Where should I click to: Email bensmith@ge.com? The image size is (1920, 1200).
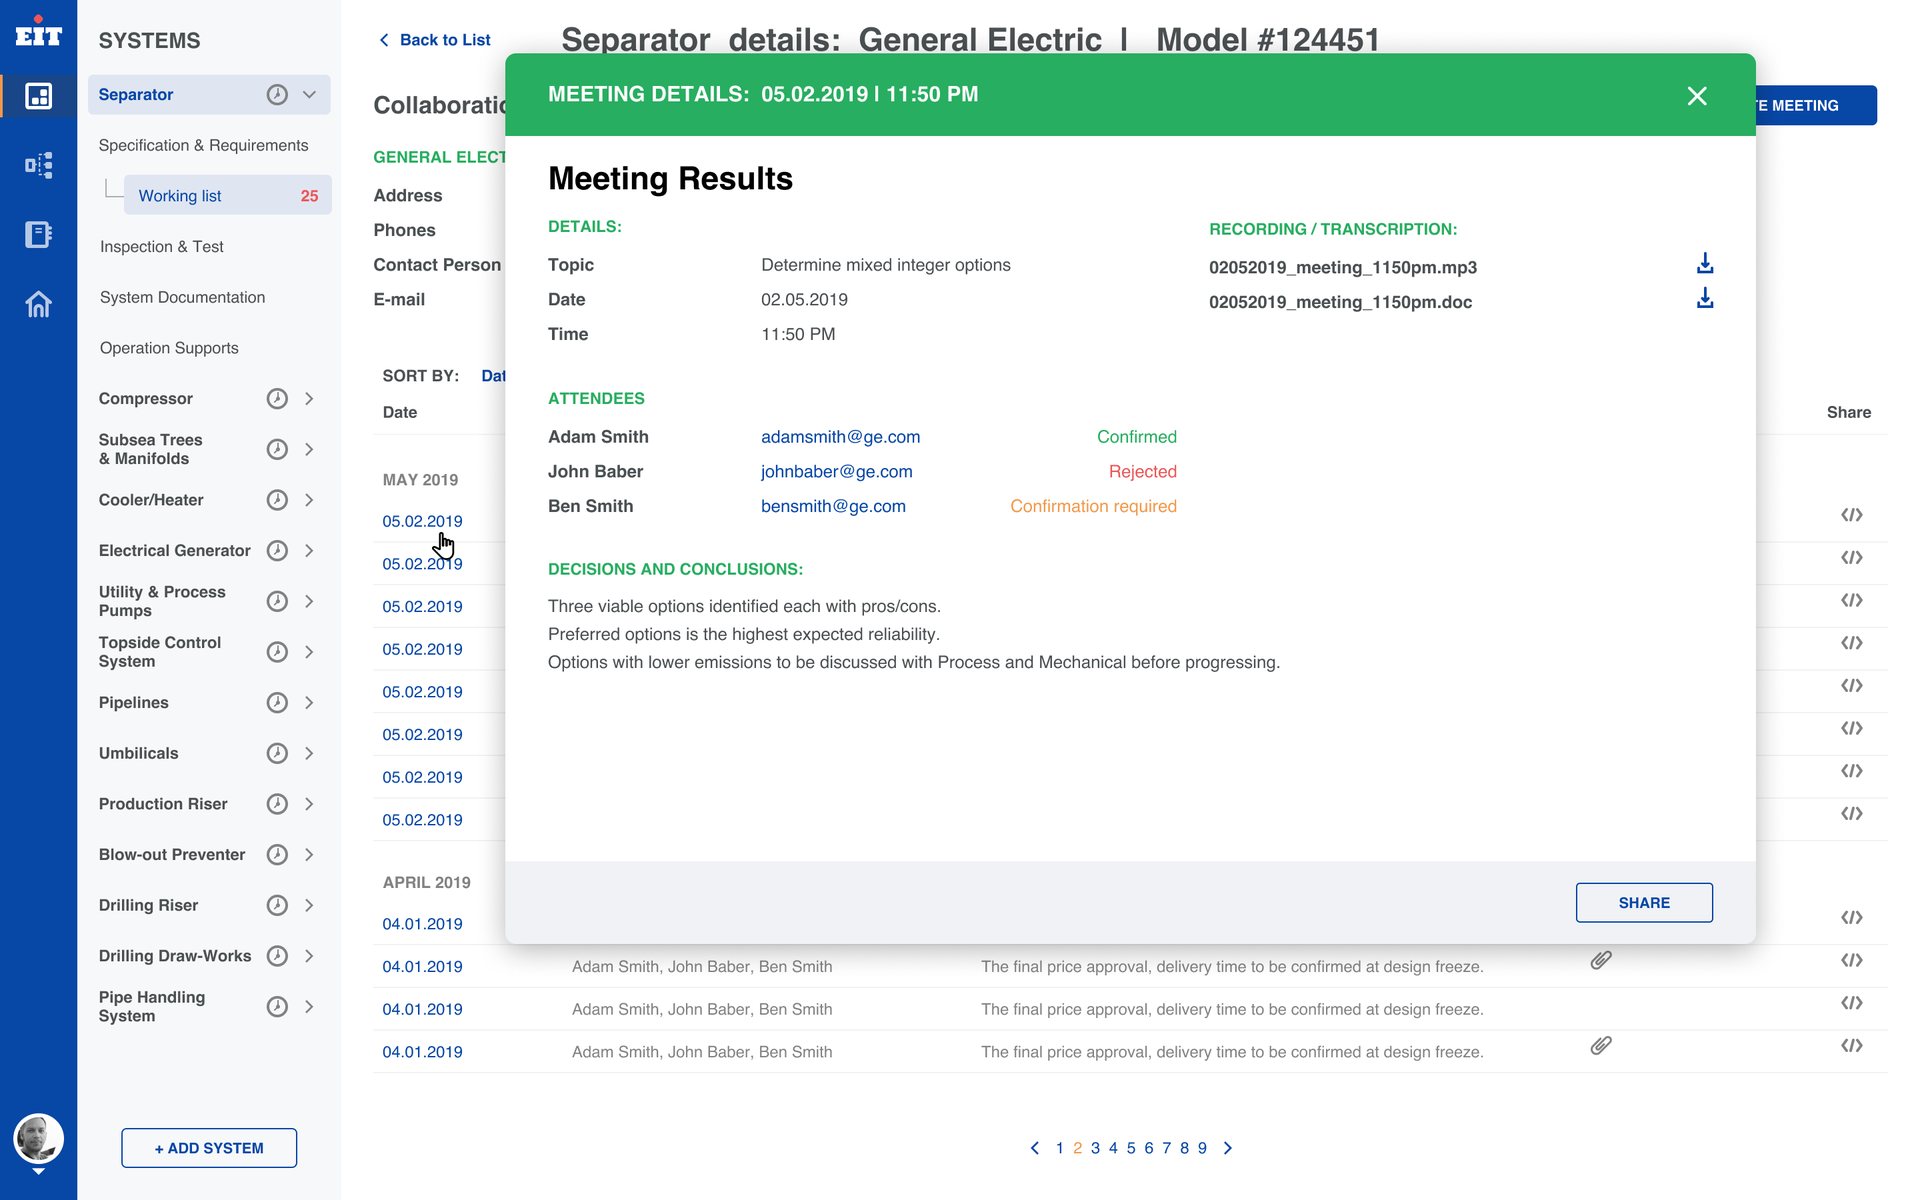point(833,506)
